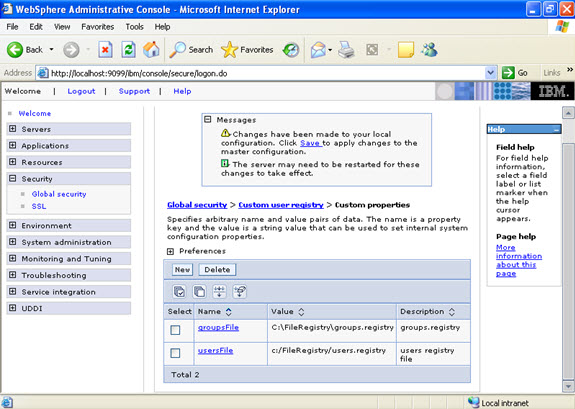Click the IBM logo

click(x=552, y=91)
